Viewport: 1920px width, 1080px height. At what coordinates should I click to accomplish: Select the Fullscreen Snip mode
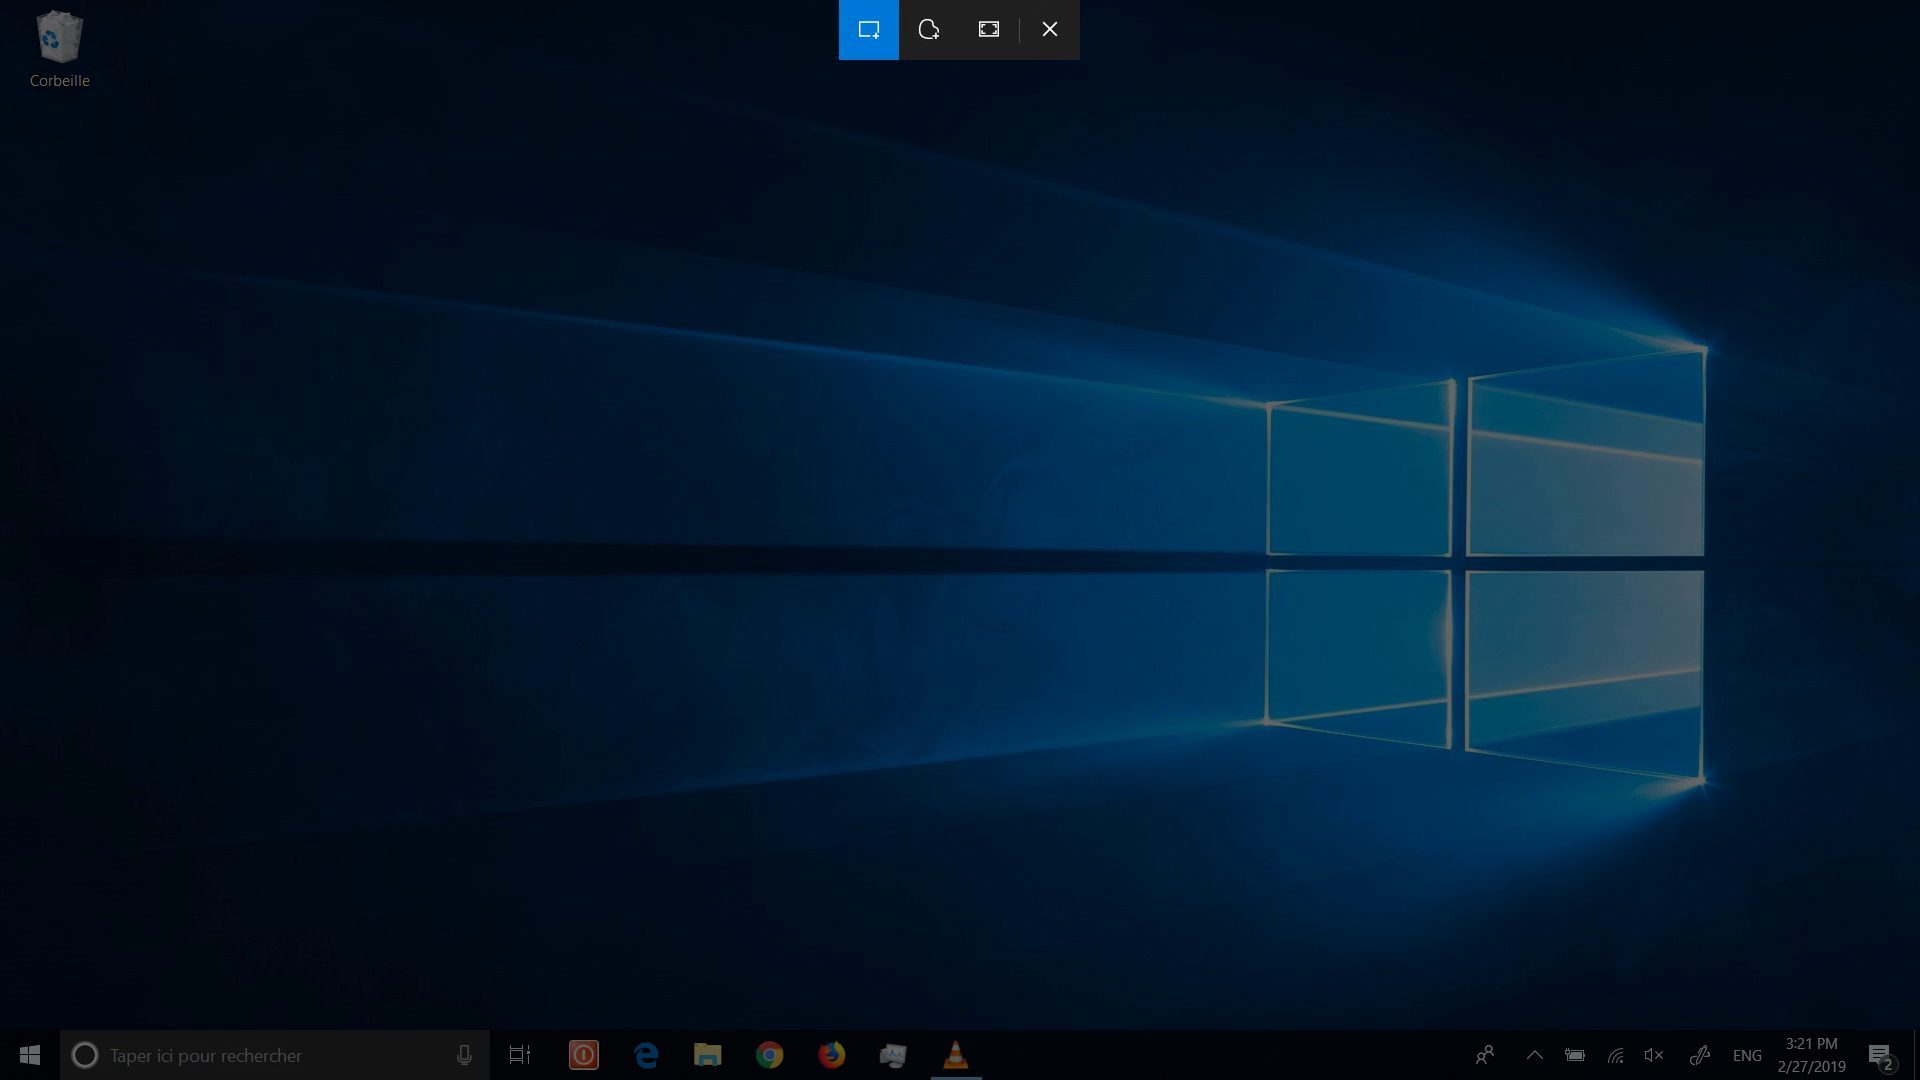point(989,30)
